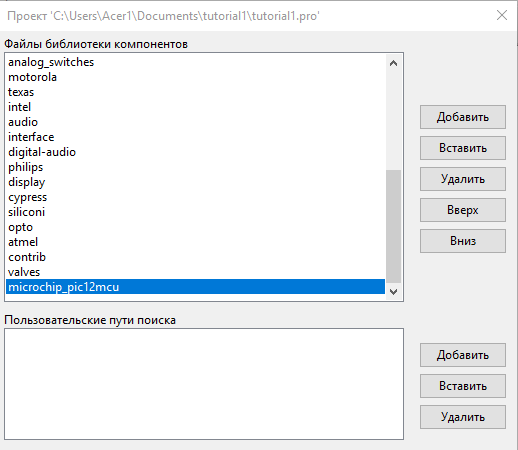
Task: Select the philips library entry
Action: click(195, 167)
